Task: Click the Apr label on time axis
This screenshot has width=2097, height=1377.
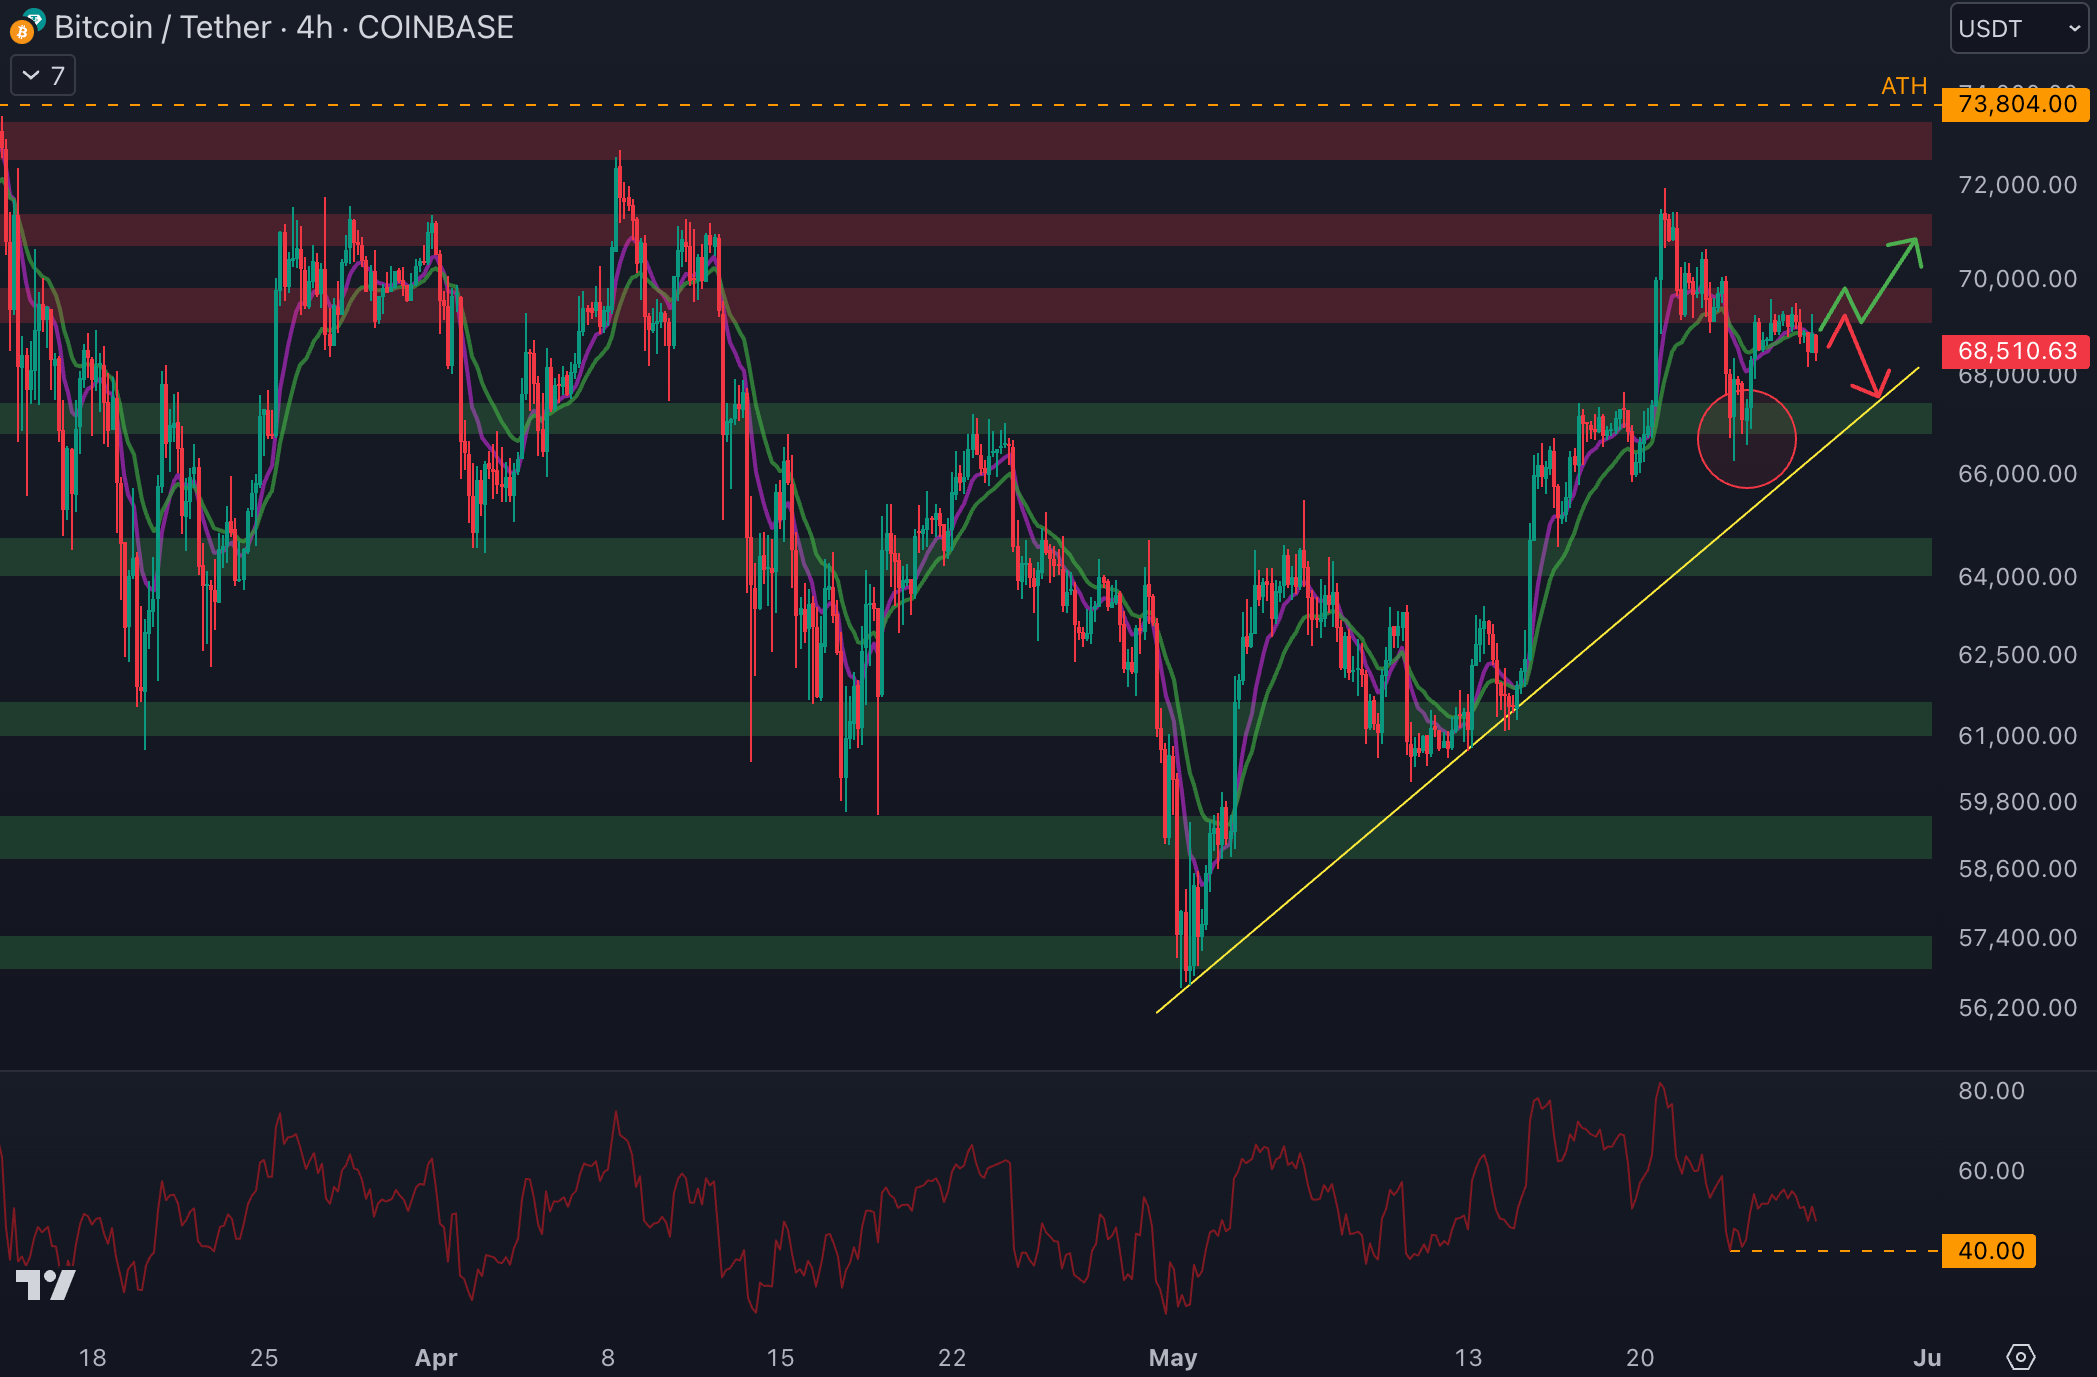Action: (x=436, y=1358)
